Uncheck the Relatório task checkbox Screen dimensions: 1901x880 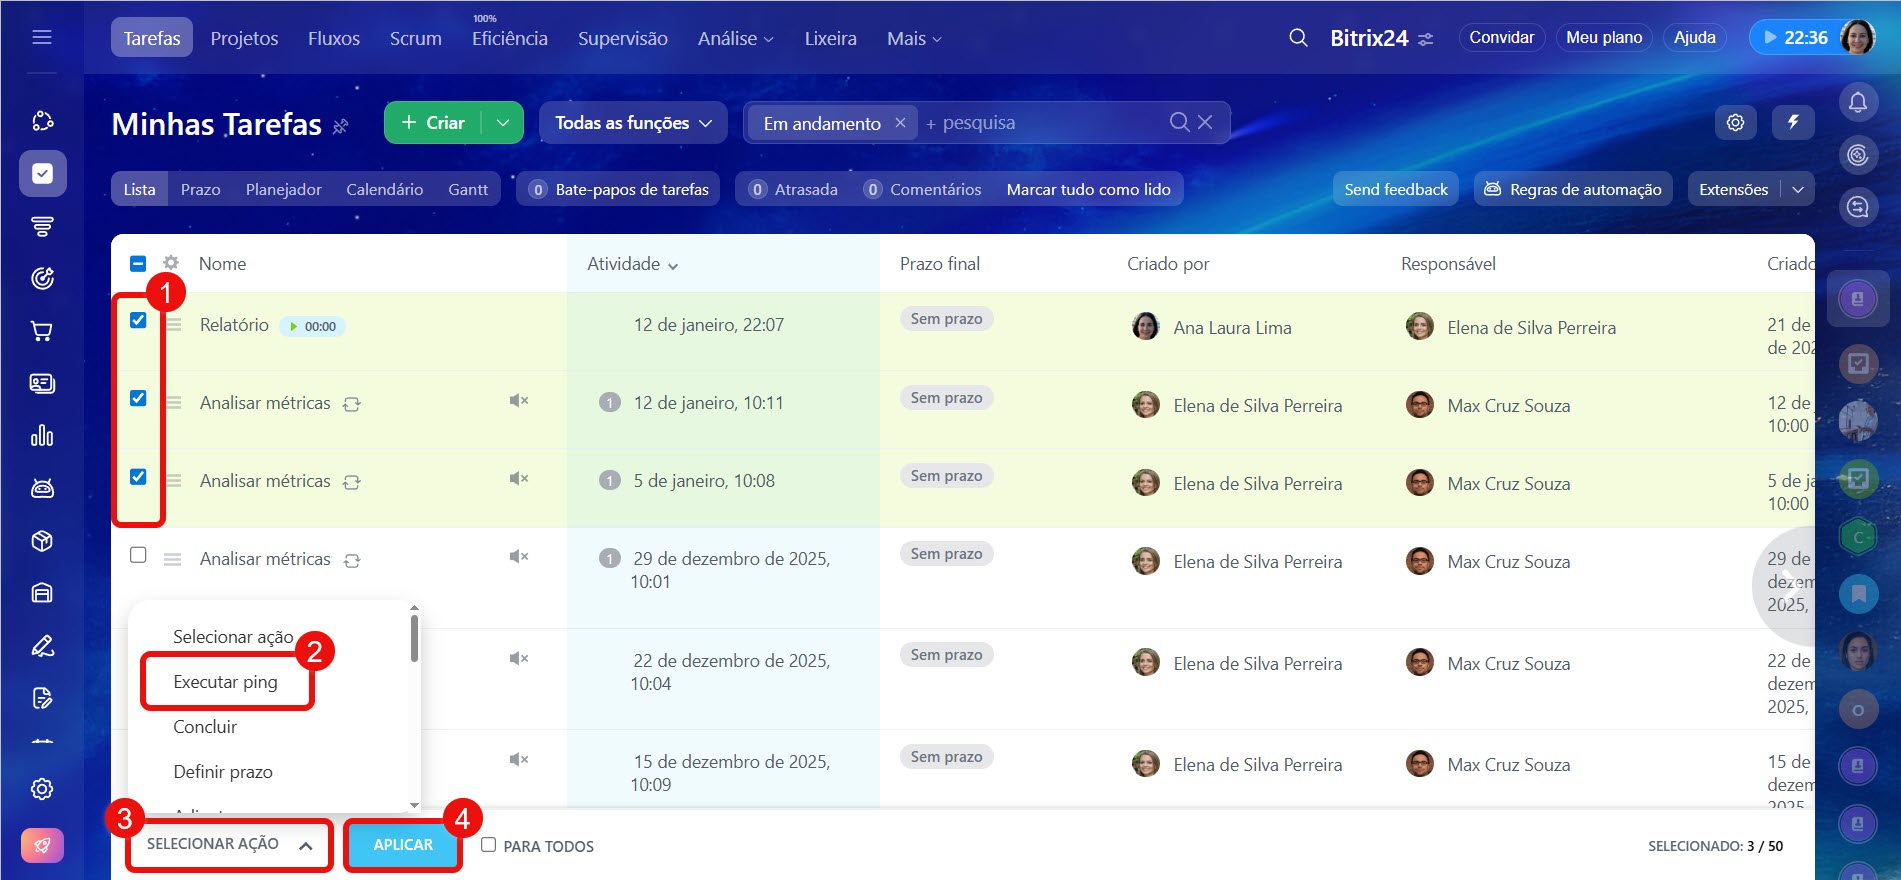click(x=138, y=320)
